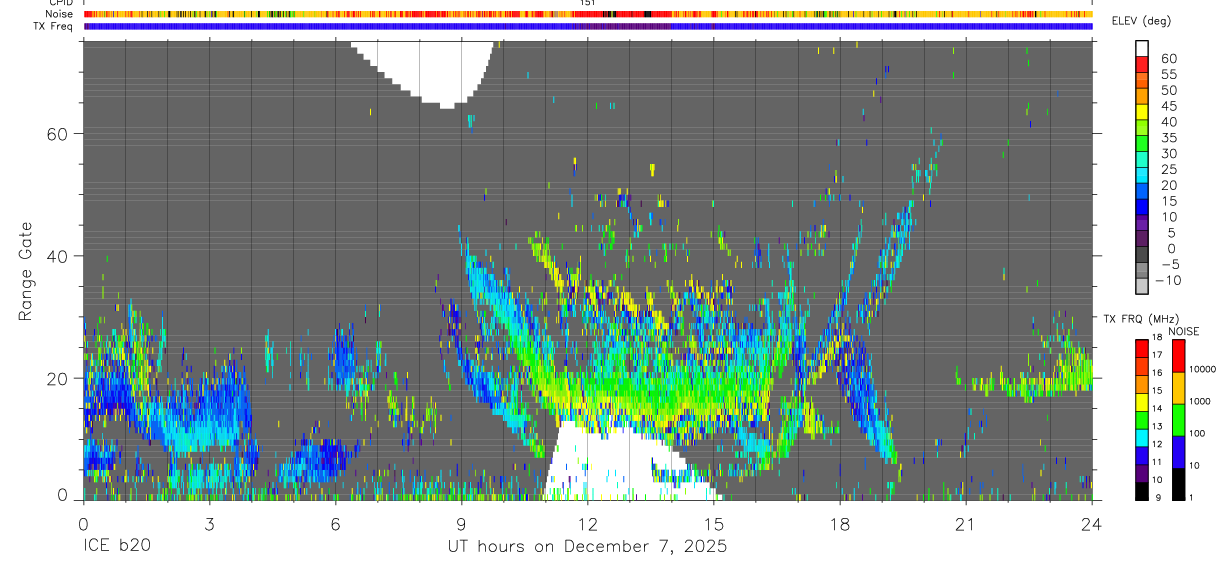This screenshot has width=1228, height=567.
Task: Click the "3" tick on the UT hours axis
Action: pos(209,523)
